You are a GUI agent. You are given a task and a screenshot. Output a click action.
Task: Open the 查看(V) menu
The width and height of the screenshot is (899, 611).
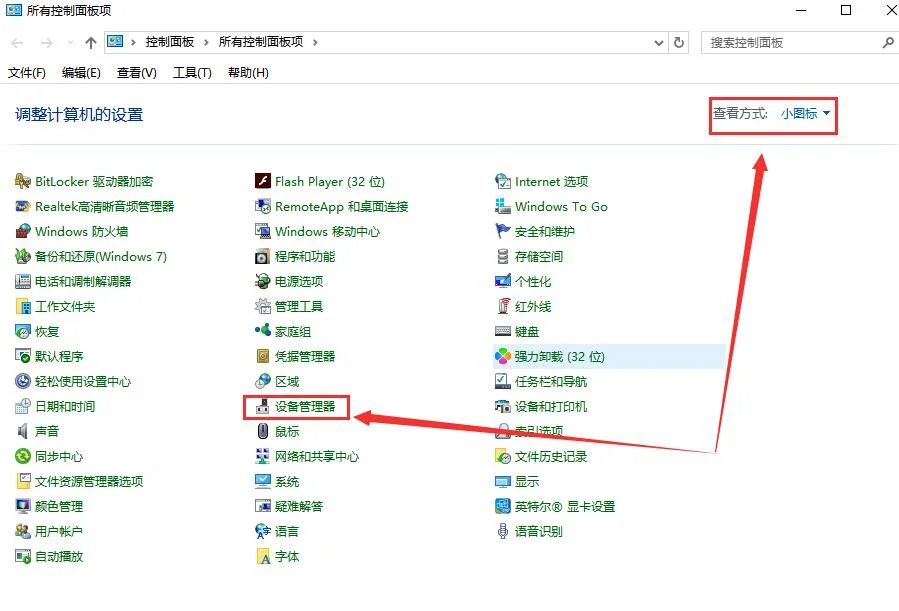tap(137, 73)
